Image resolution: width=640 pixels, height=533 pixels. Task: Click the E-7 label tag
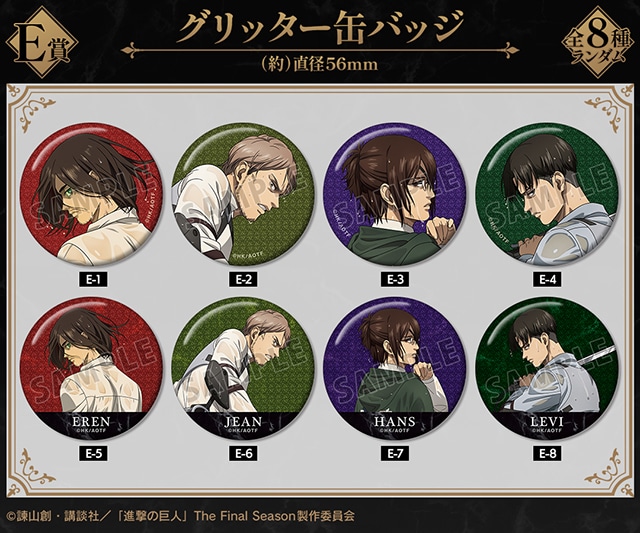click(x=395, y=453)
